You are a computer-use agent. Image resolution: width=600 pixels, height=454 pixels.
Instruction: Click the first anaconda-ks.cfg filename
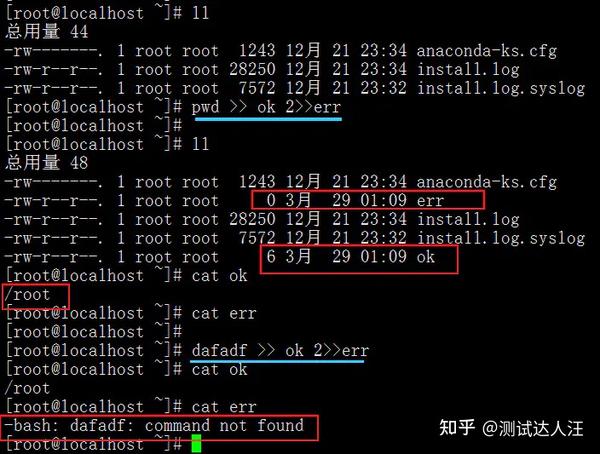point(486,51)
